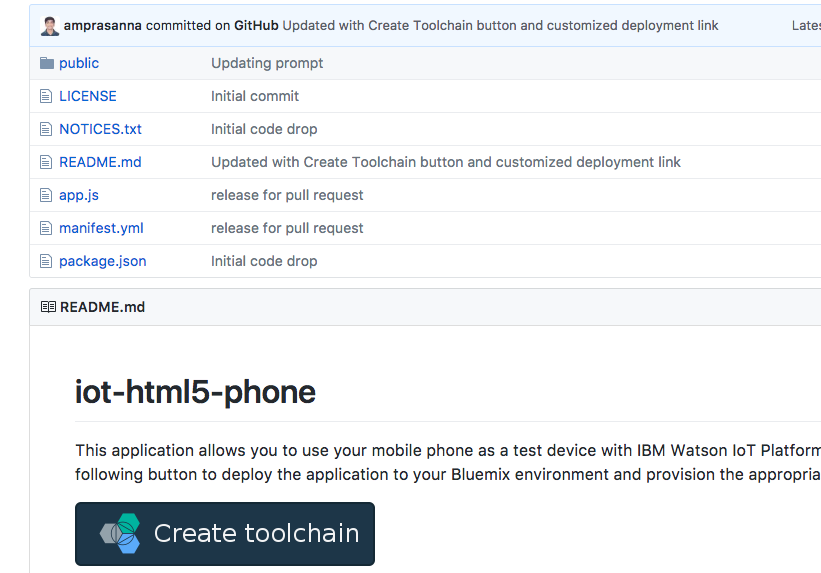The width and height of the screenshot is (821, 573).
Task: Click the Create toolchain button
Action: (225, 534)
